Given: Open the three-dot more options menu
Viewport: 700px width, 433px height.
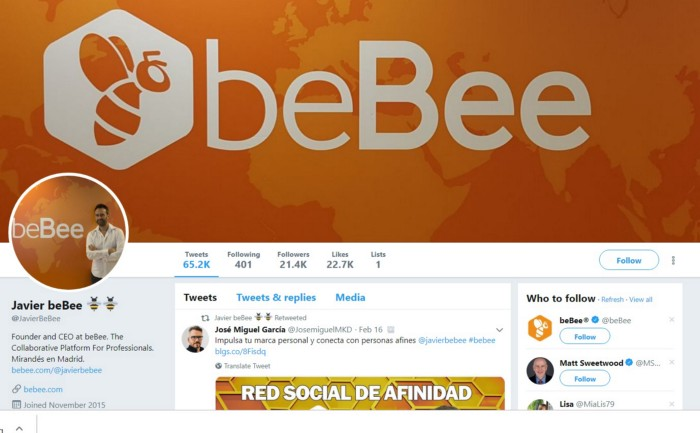Looking at the screenshot, I should click(x=673, y=260).
